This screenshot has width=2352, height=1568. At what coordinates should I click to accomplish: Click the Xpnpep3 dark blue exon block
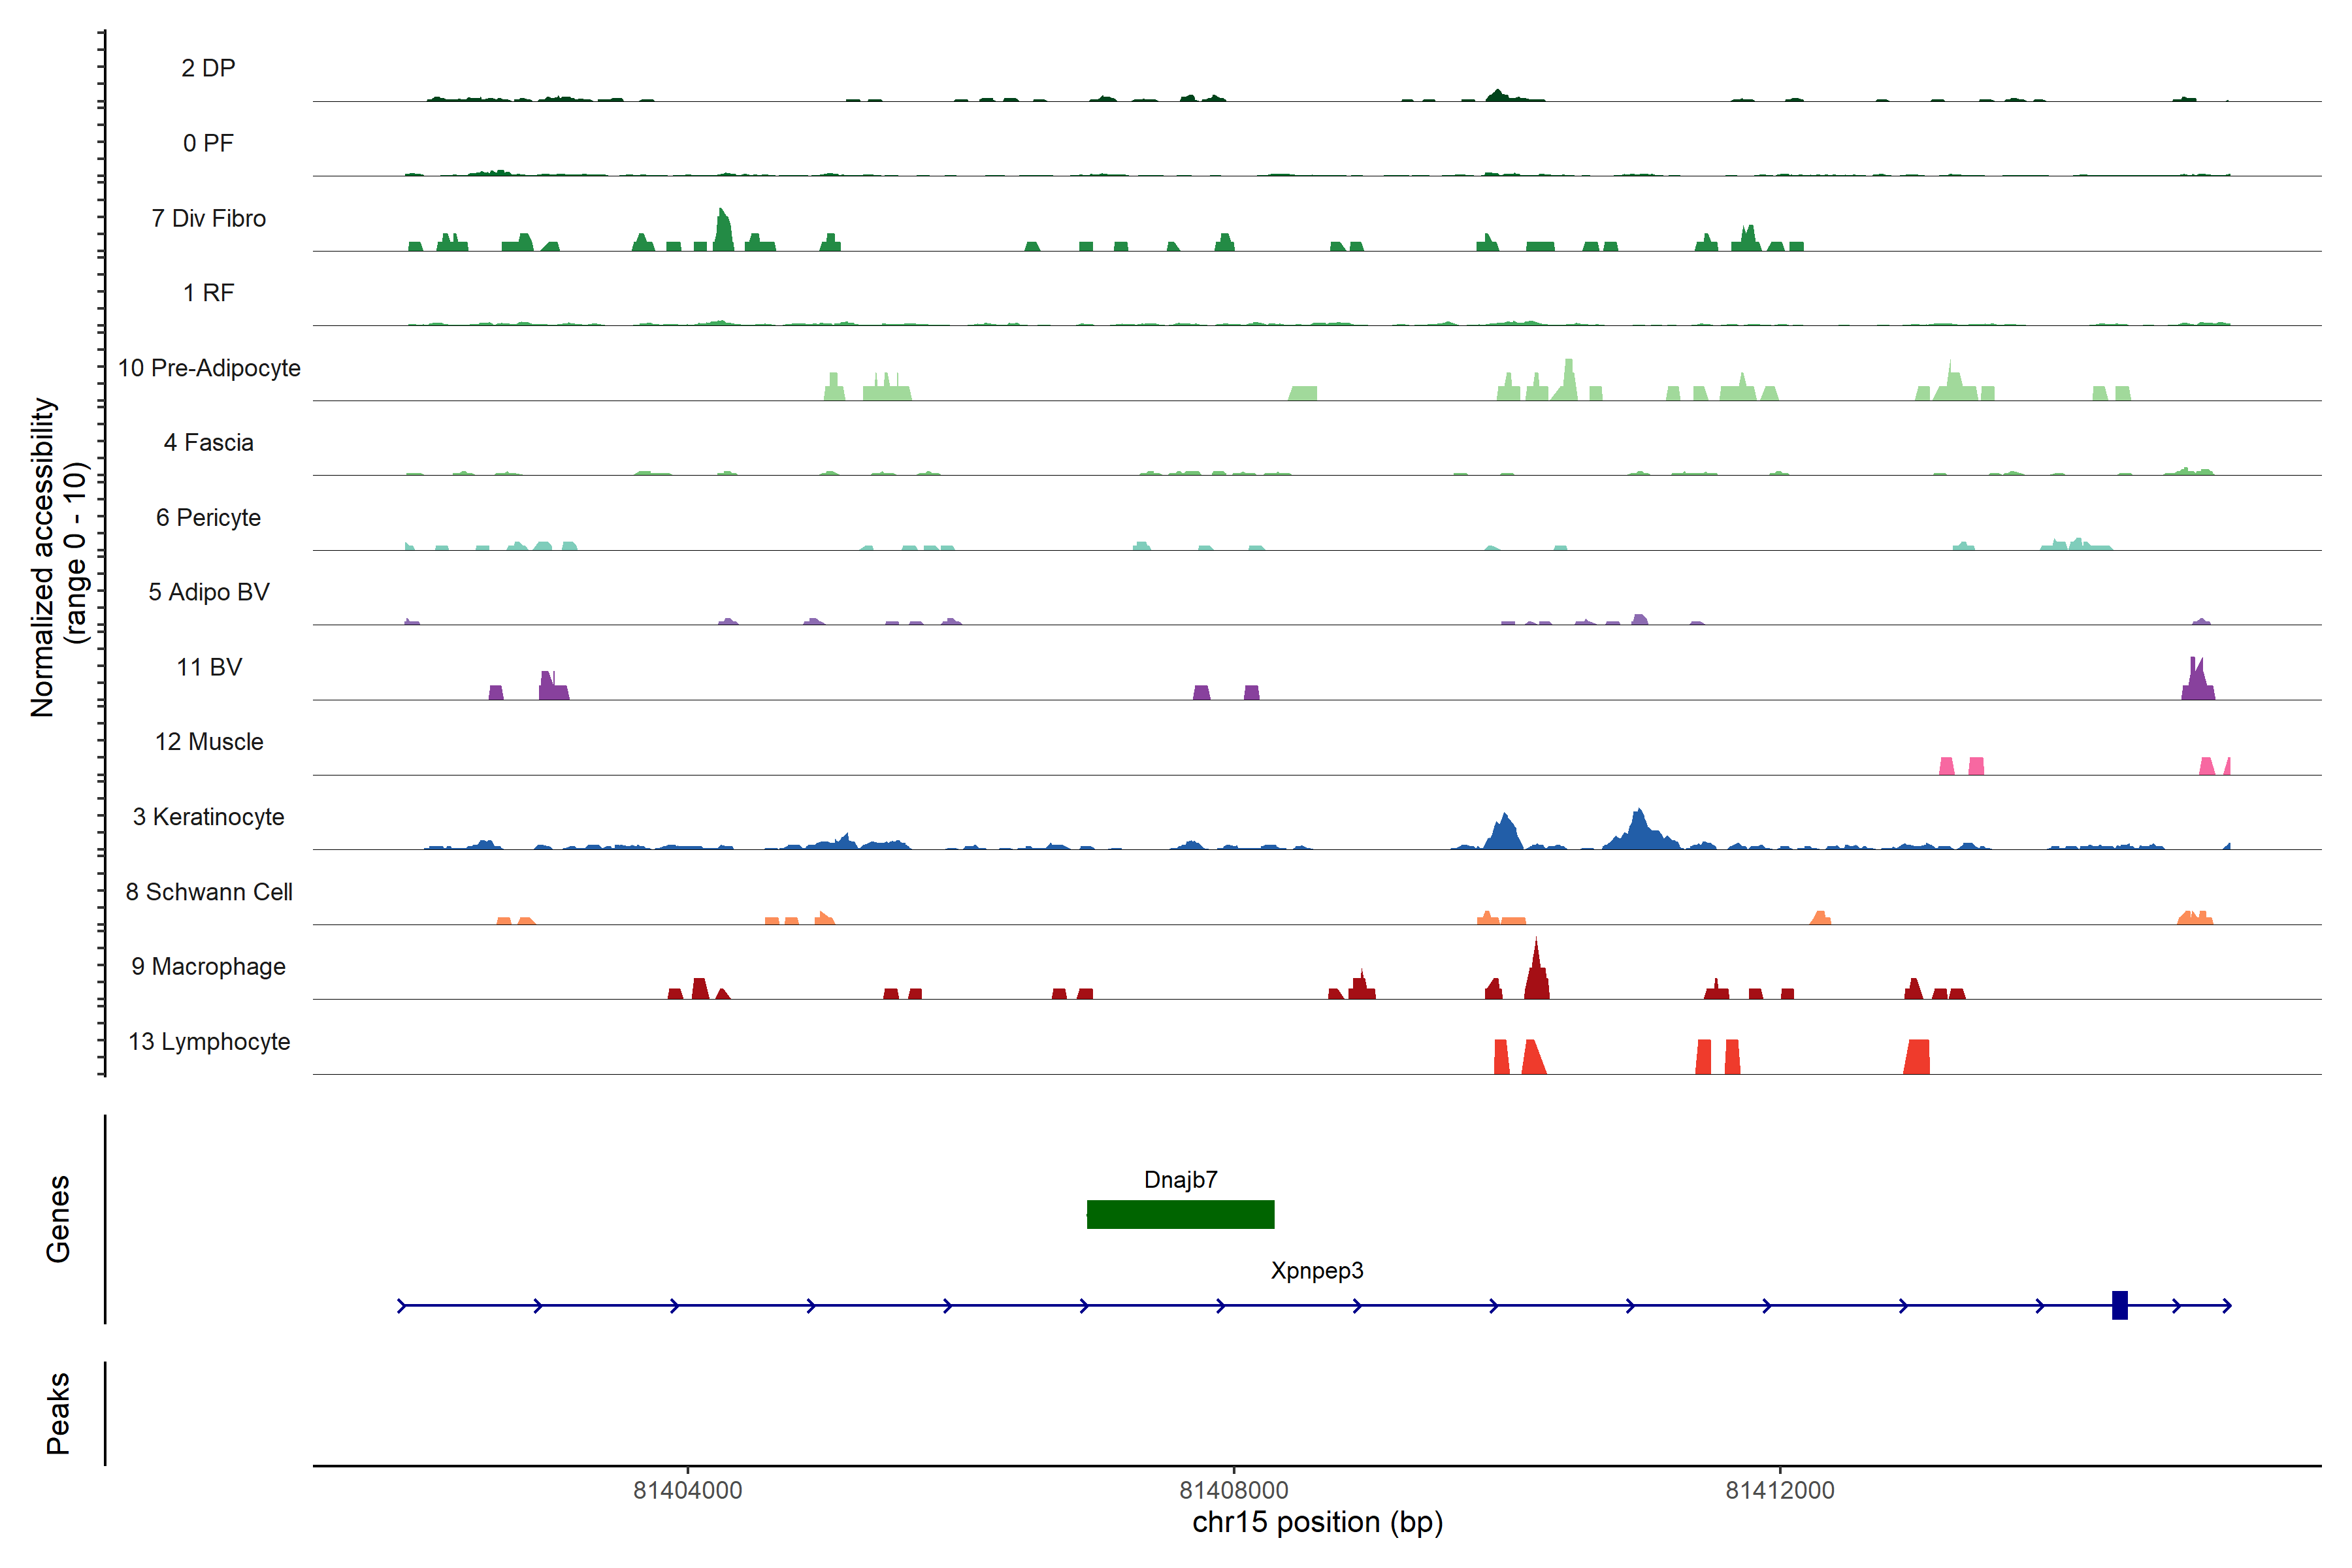click(2119, 1305)
